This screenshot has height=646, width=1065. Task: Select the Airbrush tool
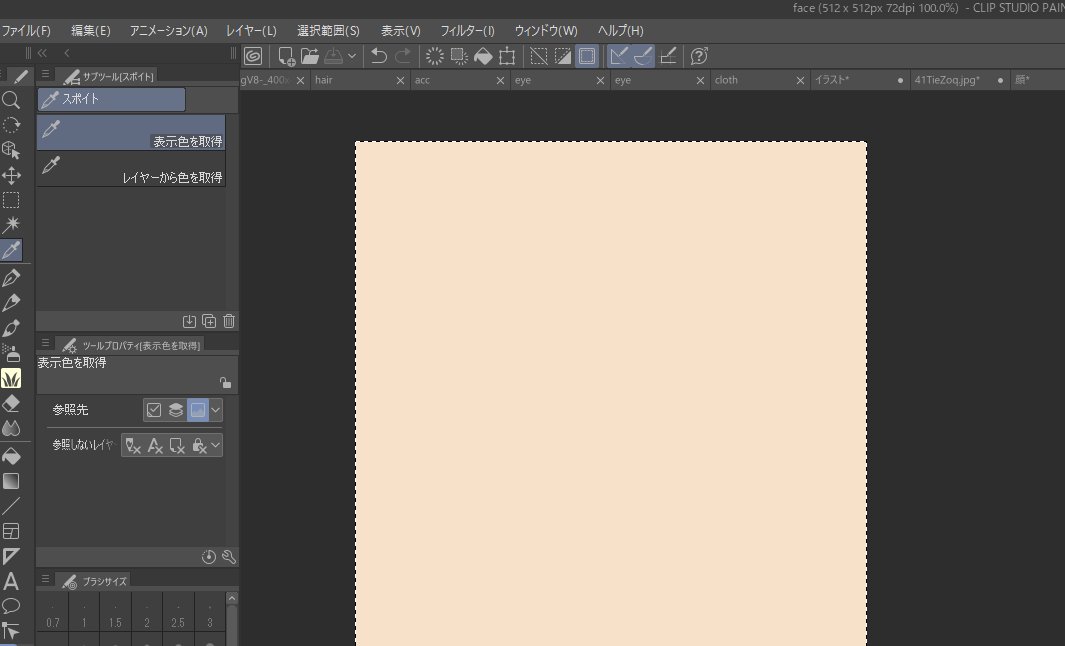click(11, 353)
